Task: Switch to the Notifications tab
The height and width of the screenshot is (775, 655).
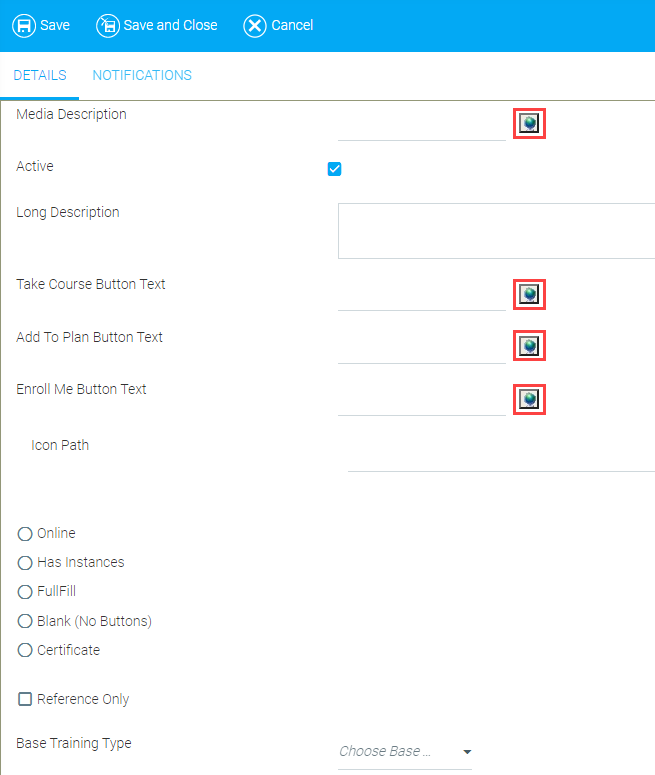Action: tap(142, 75)
